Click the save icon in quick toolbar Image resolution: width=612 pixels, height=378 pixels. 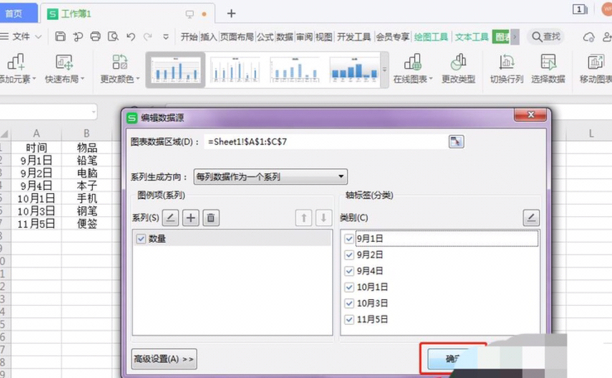(60, 36)
